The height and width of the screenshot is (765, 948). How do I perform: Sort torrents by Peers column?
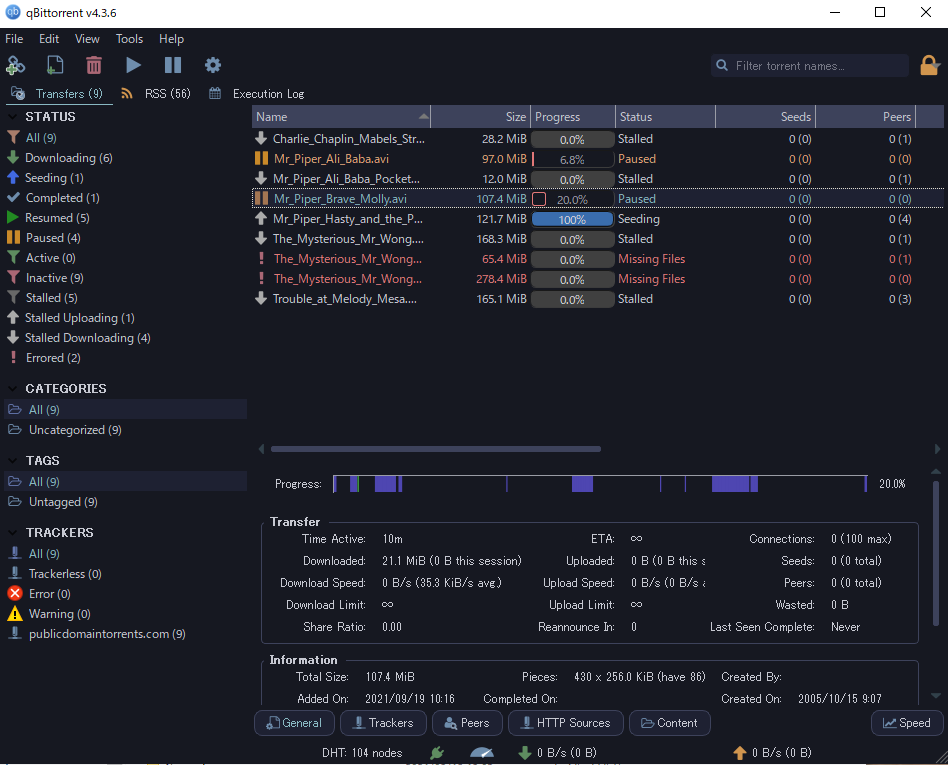[x=866, y=117]
